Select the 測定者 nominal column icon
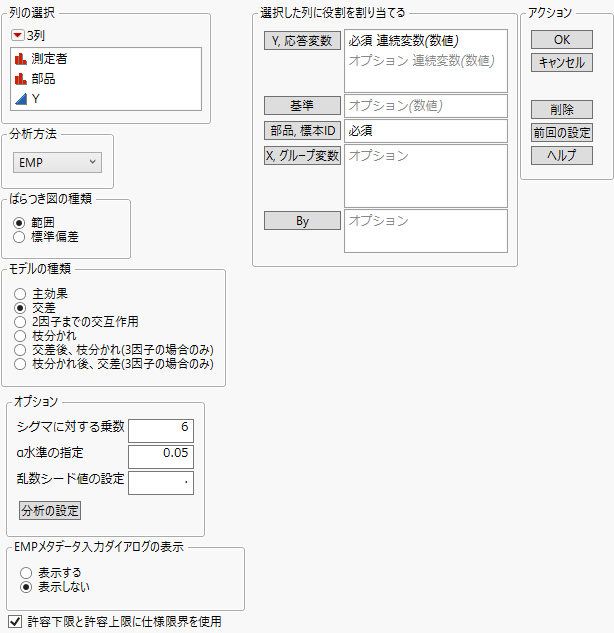Viewport: 614px width, 633px height. pos(21,59)
